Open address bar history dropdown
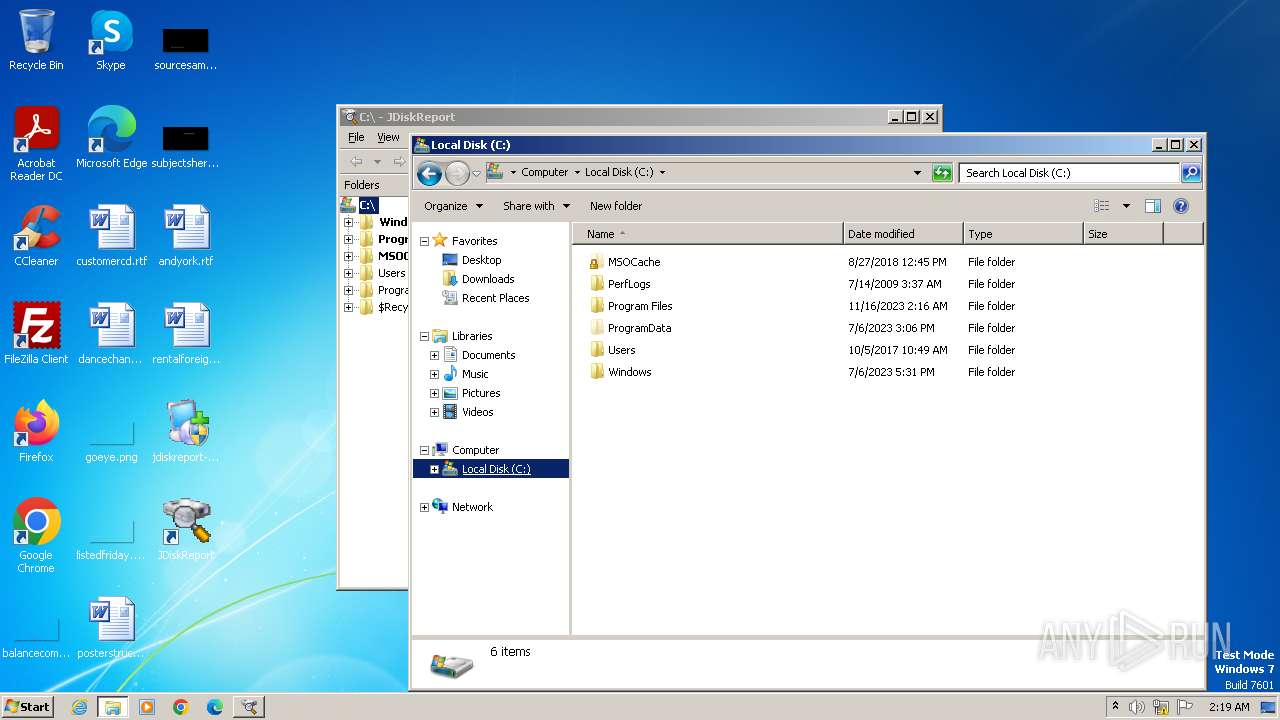This screenshot has width=1280, height=720. 918,173
